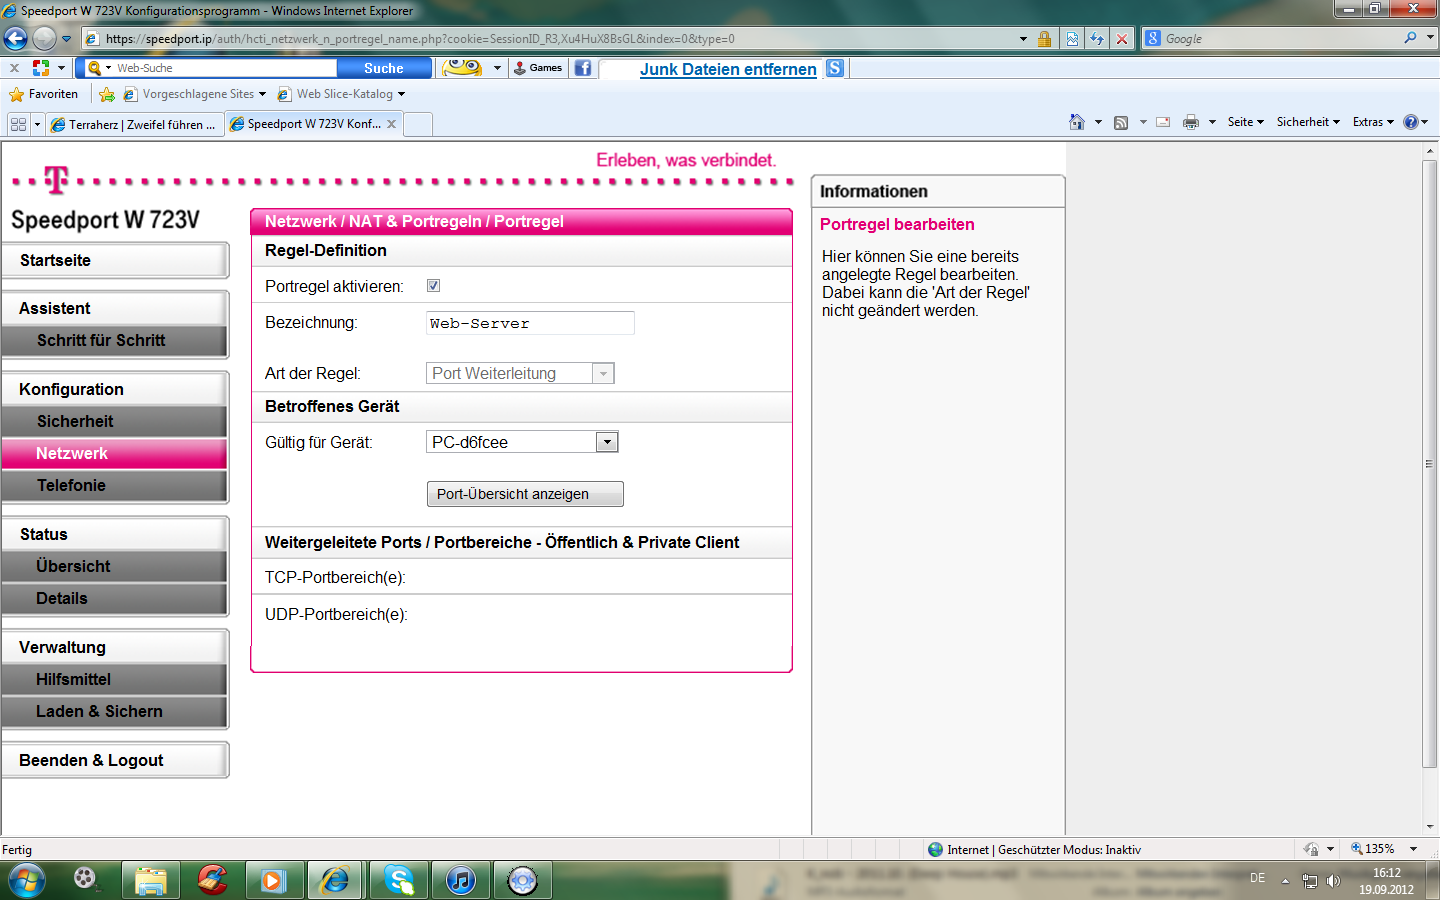Click the blue S icon after Junk Dateien
1440x900 pixels.
click(835, 68)
